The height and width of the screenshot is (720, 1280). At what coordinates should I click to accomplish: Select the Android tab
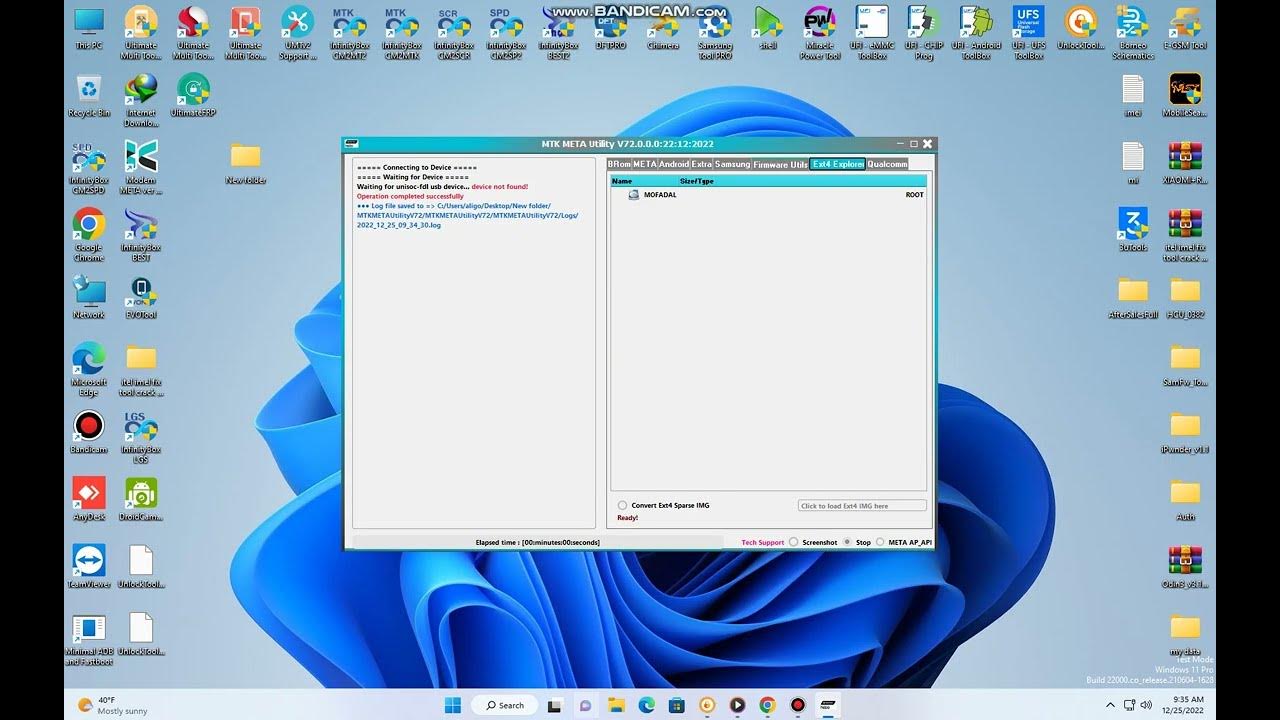pos(674,164)
